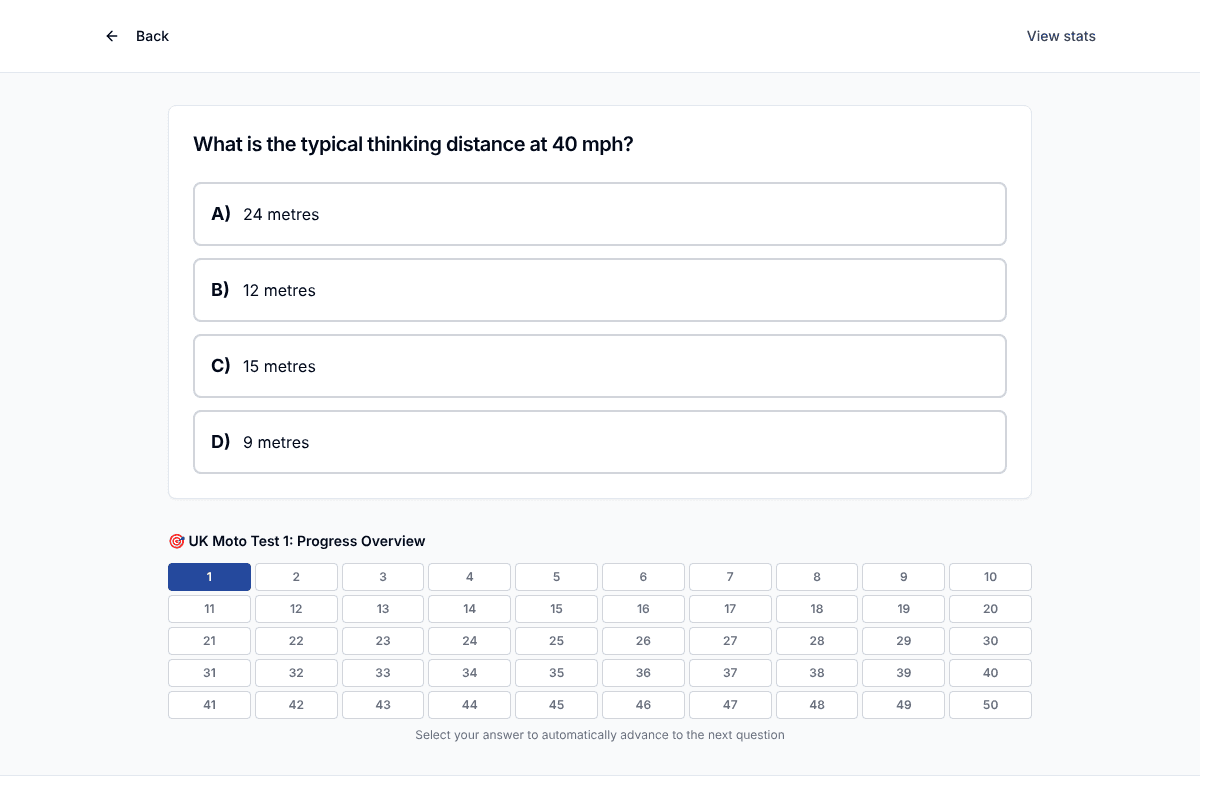Skip to question 44

(470, 705)
